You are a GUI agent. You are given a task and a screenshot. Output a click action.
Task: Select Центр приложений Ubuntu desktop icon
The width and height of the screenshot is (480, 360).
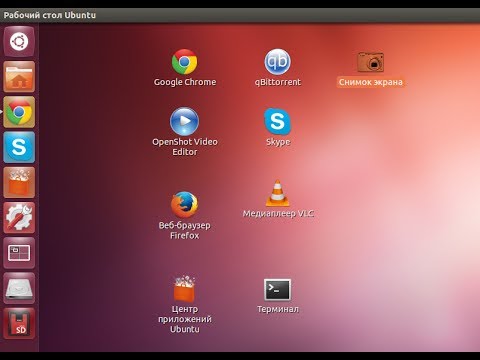click(184, 289)
